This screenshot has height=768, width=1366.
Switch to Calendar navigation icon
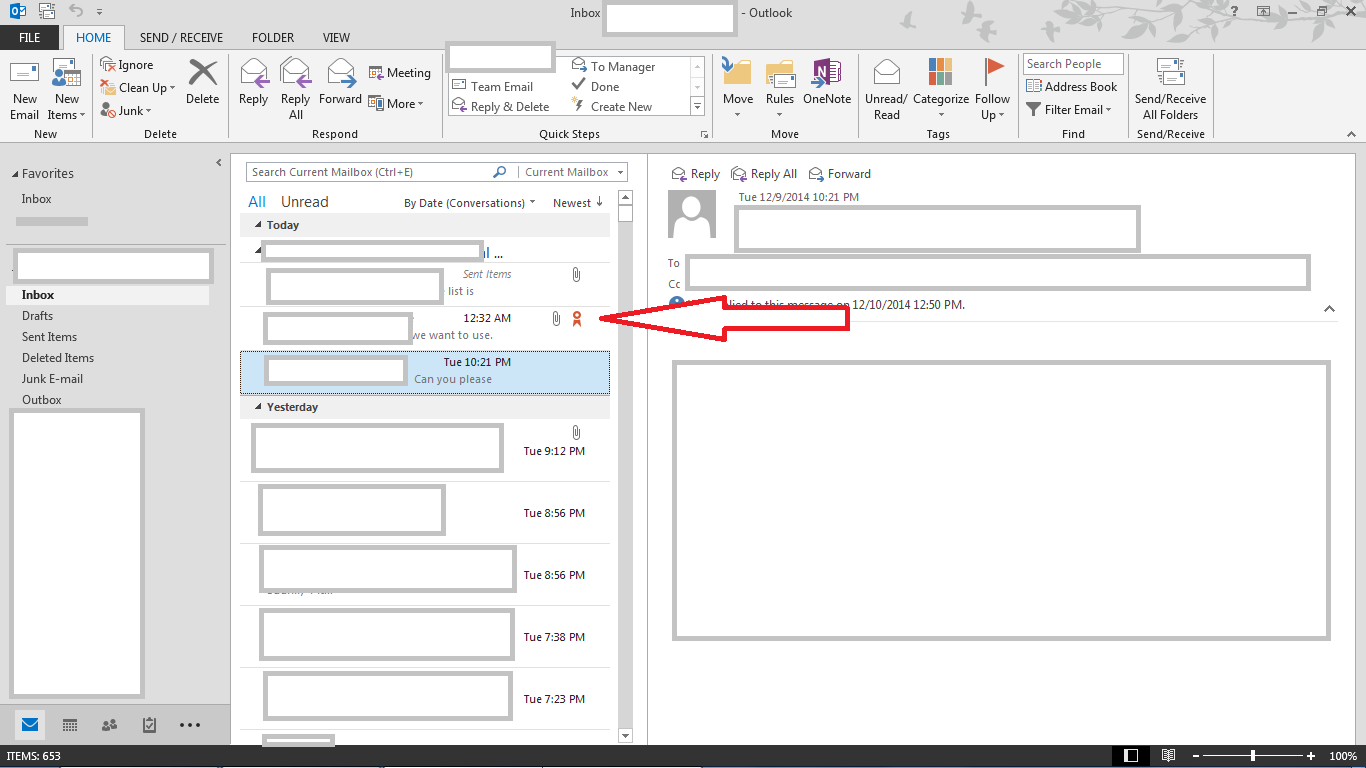[70, 725]
